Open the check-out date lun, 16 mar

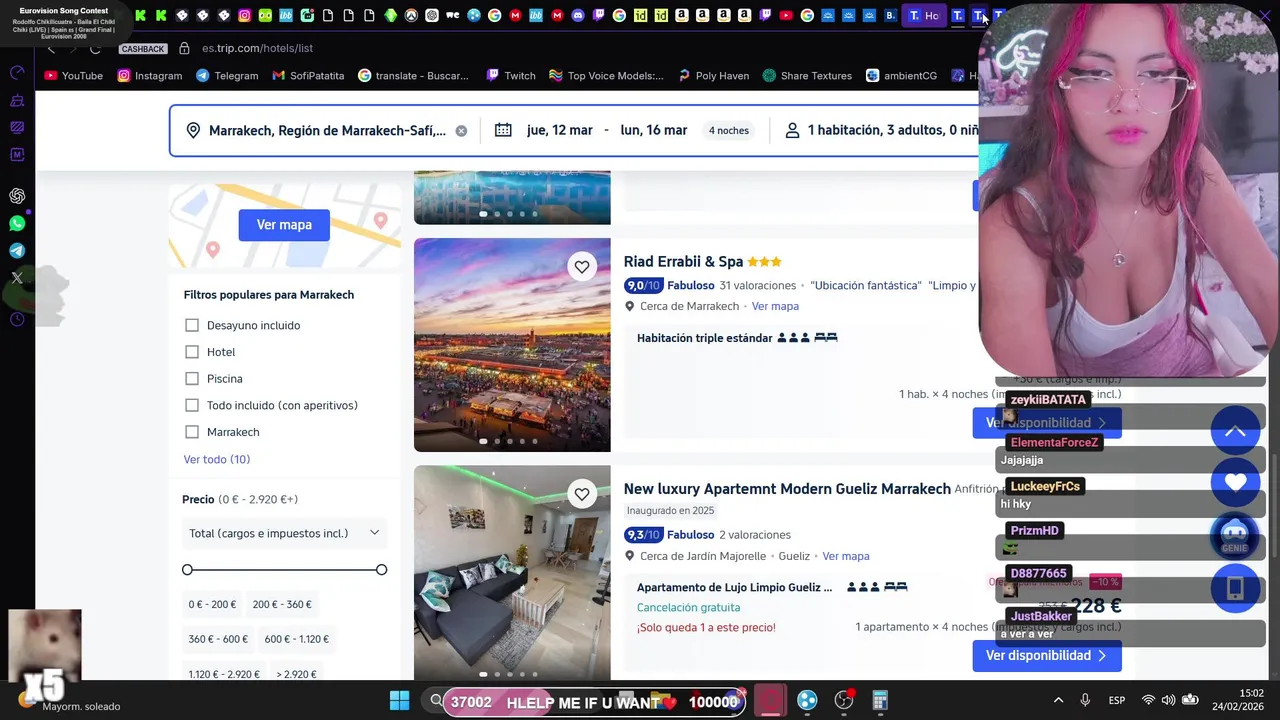[653, 130]
